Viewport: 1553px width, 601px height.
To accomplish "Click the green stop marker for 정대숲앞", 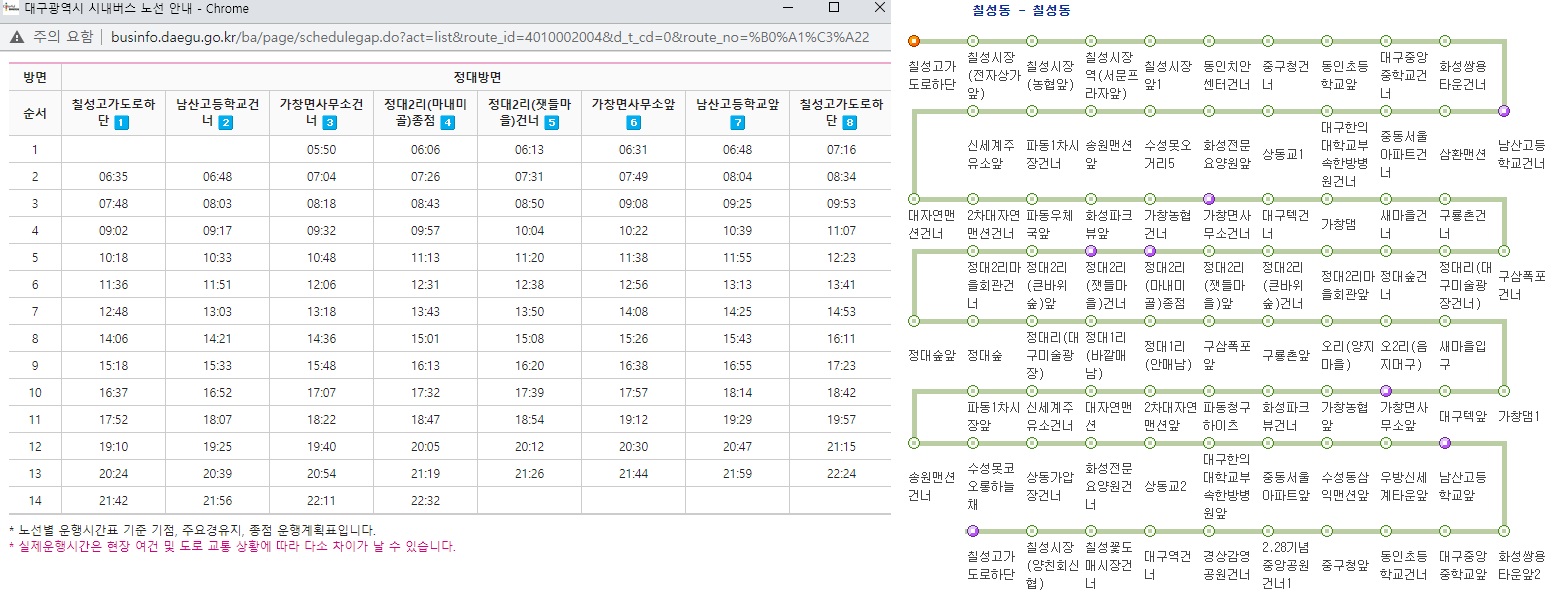I will 914,321.
